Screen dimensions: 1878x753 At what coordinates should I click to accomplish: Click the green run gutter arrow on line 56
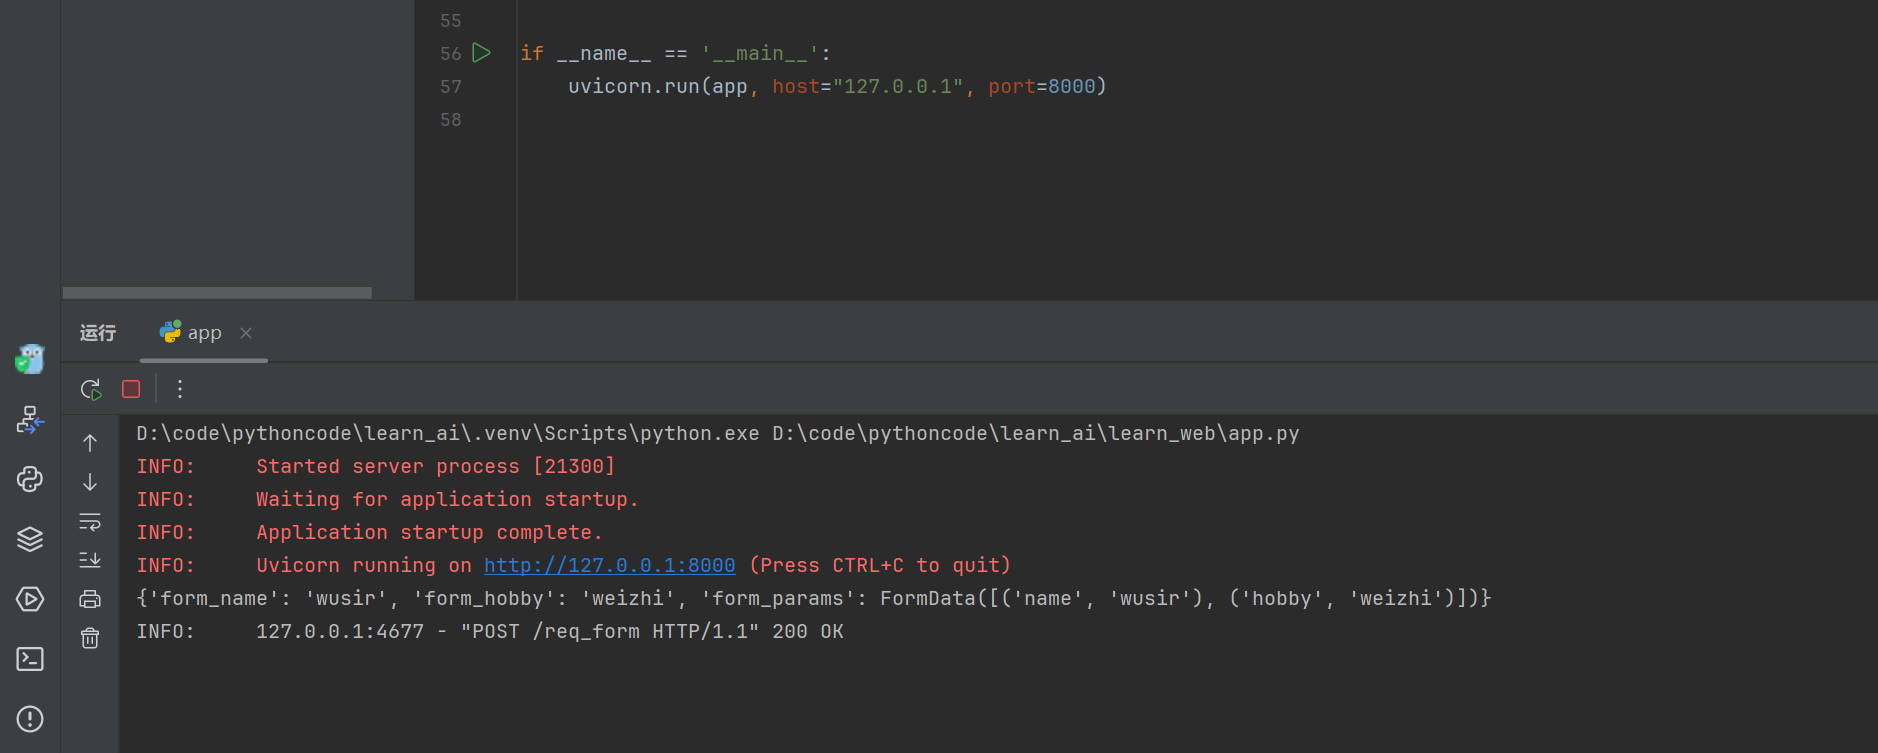(481, 53)
